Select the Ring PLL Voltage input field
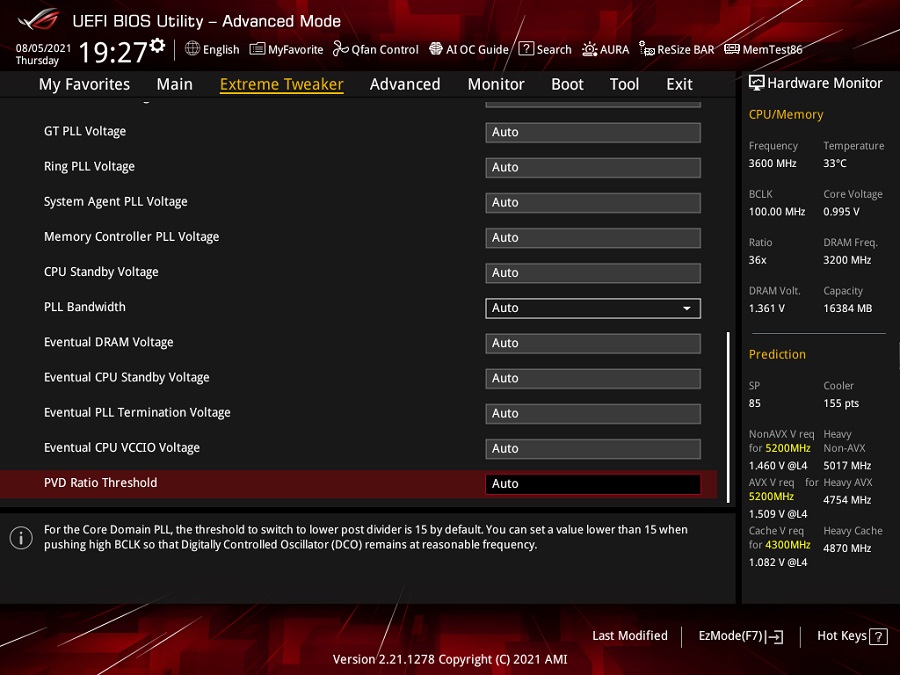The width and height of the screenshot is (900, 675). click(593, 168)
